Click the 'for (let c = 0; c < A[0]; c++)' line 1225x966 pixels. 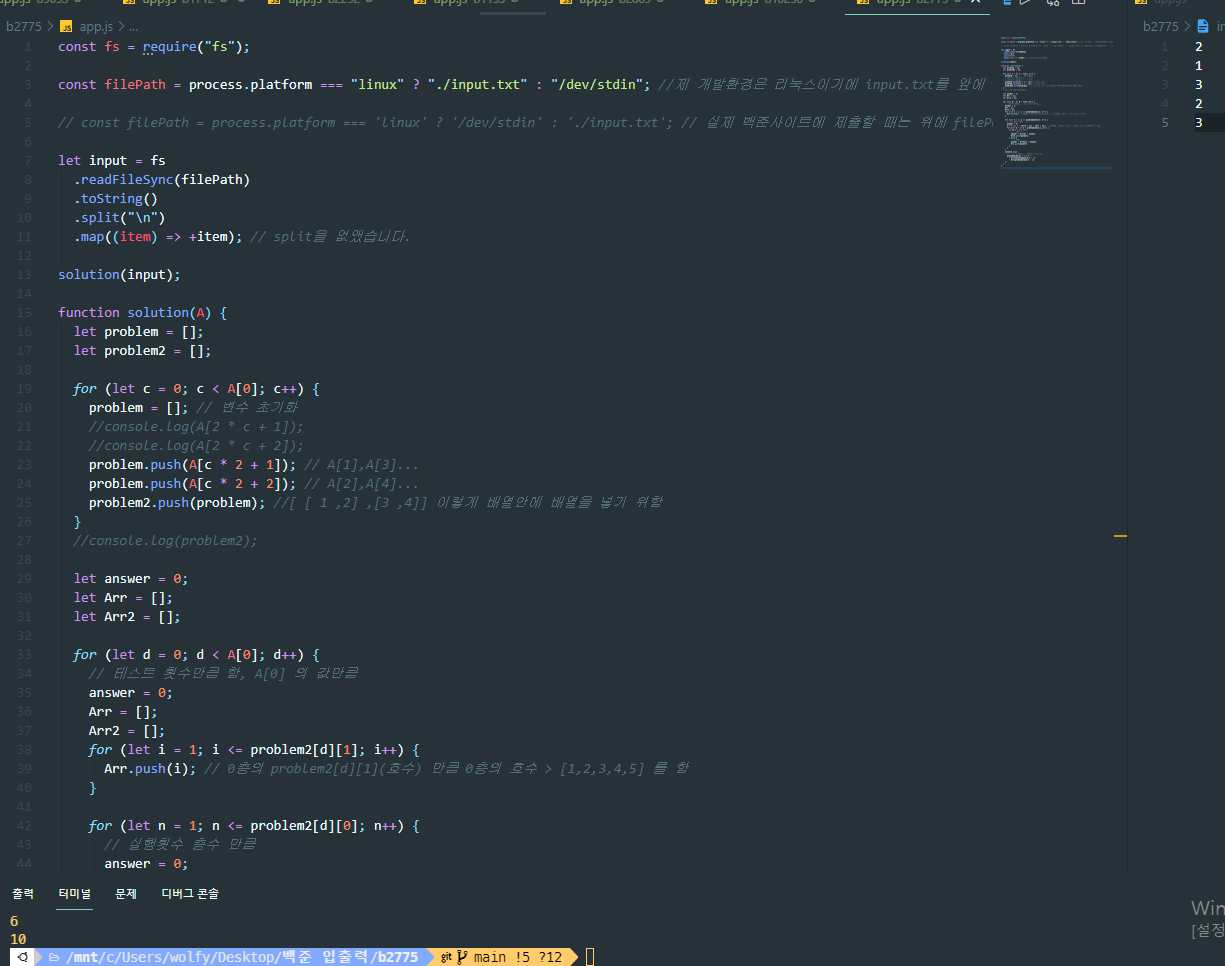click(196, 388)
